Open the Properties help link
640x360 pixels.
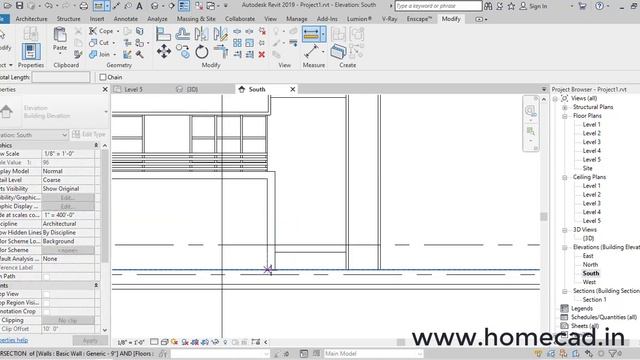[x=14, y=340]
